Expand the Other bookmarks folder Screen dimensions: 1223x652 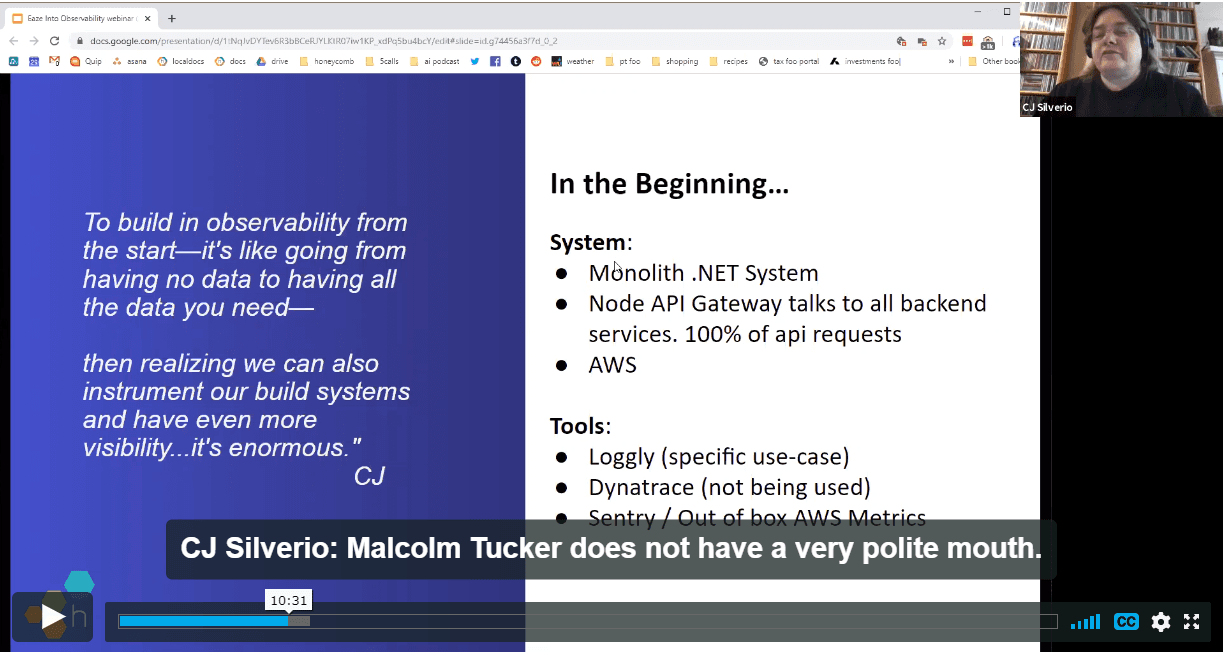coord(993,61)
